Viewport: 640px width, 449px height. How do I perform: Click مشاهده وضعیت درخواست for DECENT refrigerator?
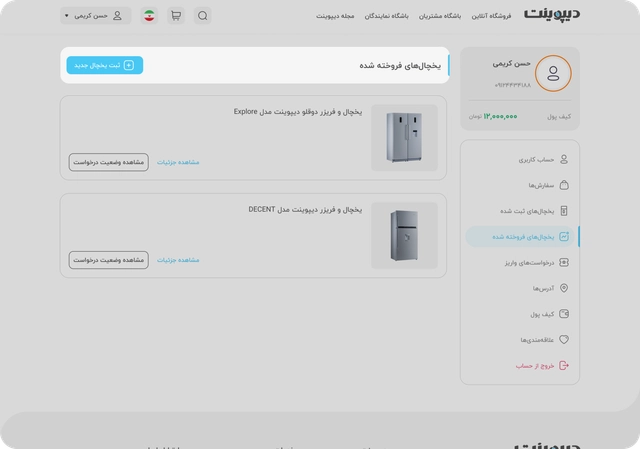pyautogui.click(x=109, y=260)
